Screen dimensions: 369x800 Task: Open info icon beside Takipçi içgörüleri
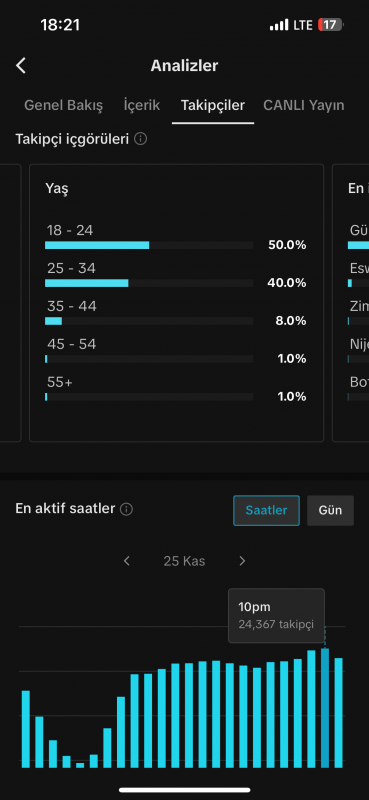(141, 139)
